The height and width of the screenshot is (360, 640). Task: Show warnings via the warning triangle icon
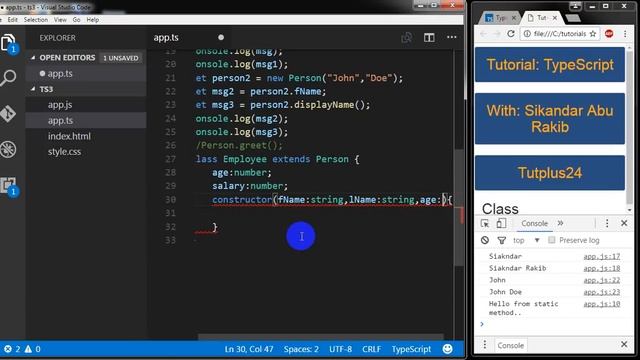[28, 349]
